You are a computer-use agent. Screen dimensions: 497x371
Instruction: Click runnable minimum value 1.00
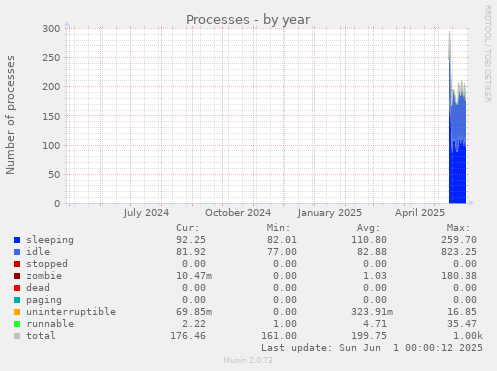(285, 324)
